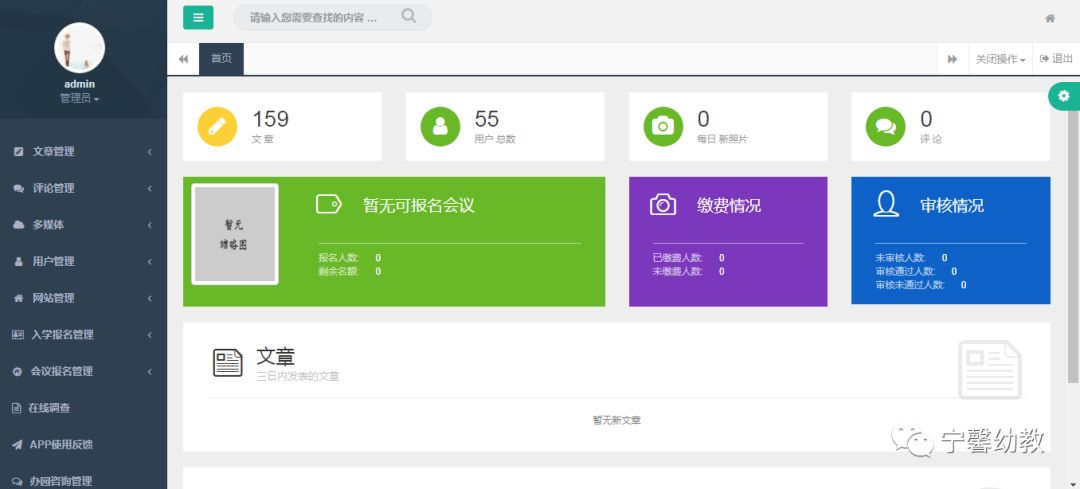Open the 管理员 dropdown under admin
Screen dimensions: 1080x489
pyautogui.click(x=79, y=98)
